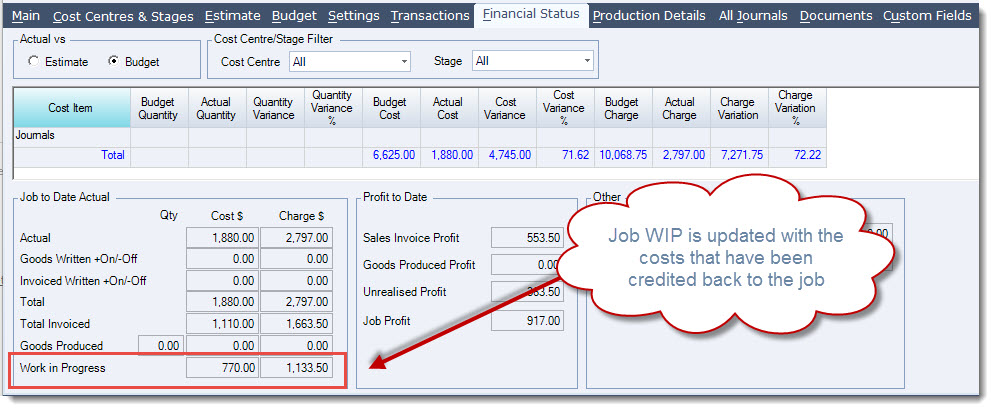Expand the Stage dropdown
The width and height of the screenshot is (994, 411).
coord(587,62)
